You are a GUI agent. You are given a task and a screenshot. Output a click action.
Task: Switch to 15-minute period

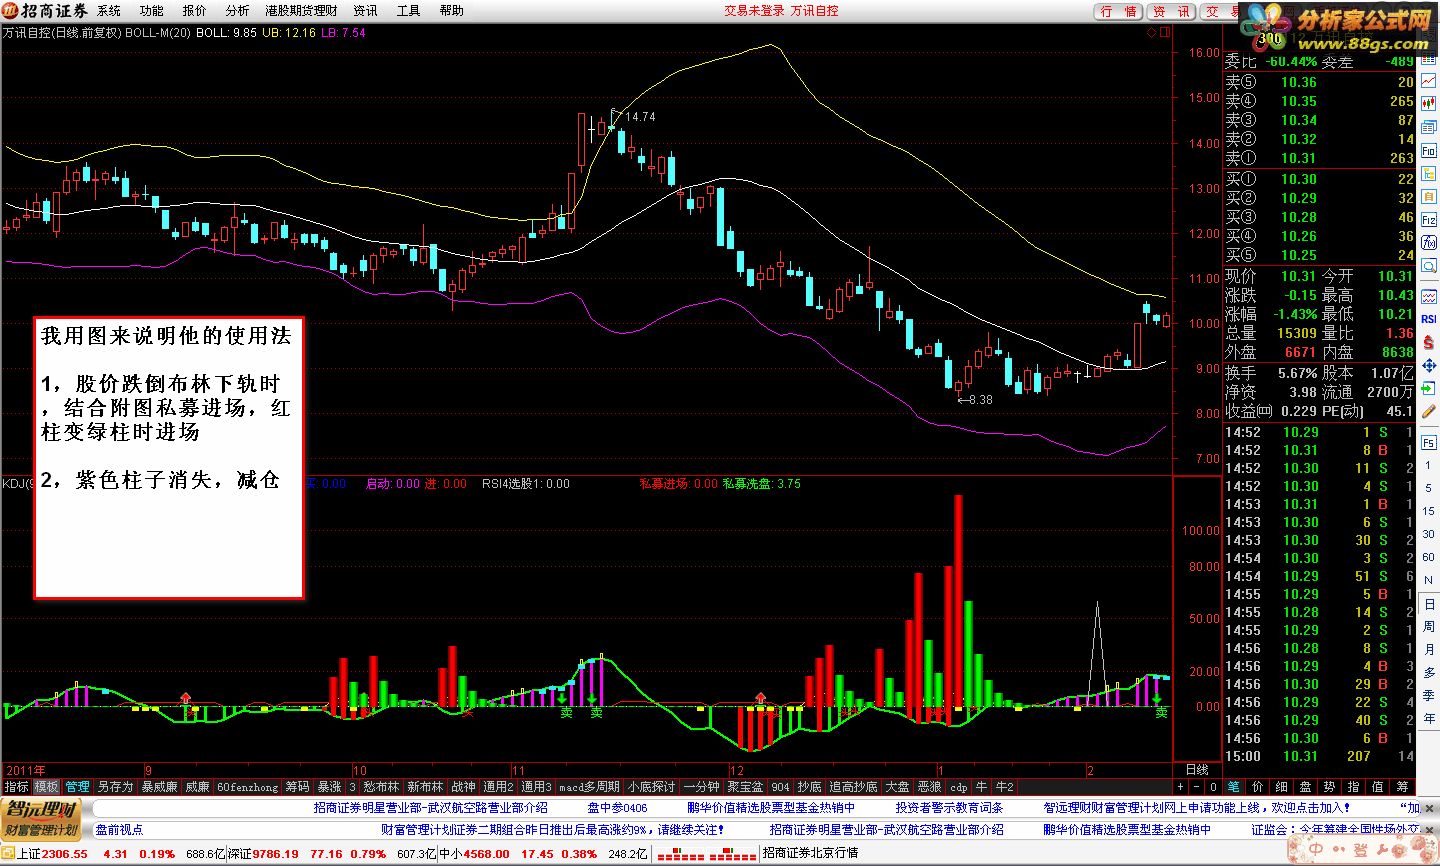point(1429,511)
